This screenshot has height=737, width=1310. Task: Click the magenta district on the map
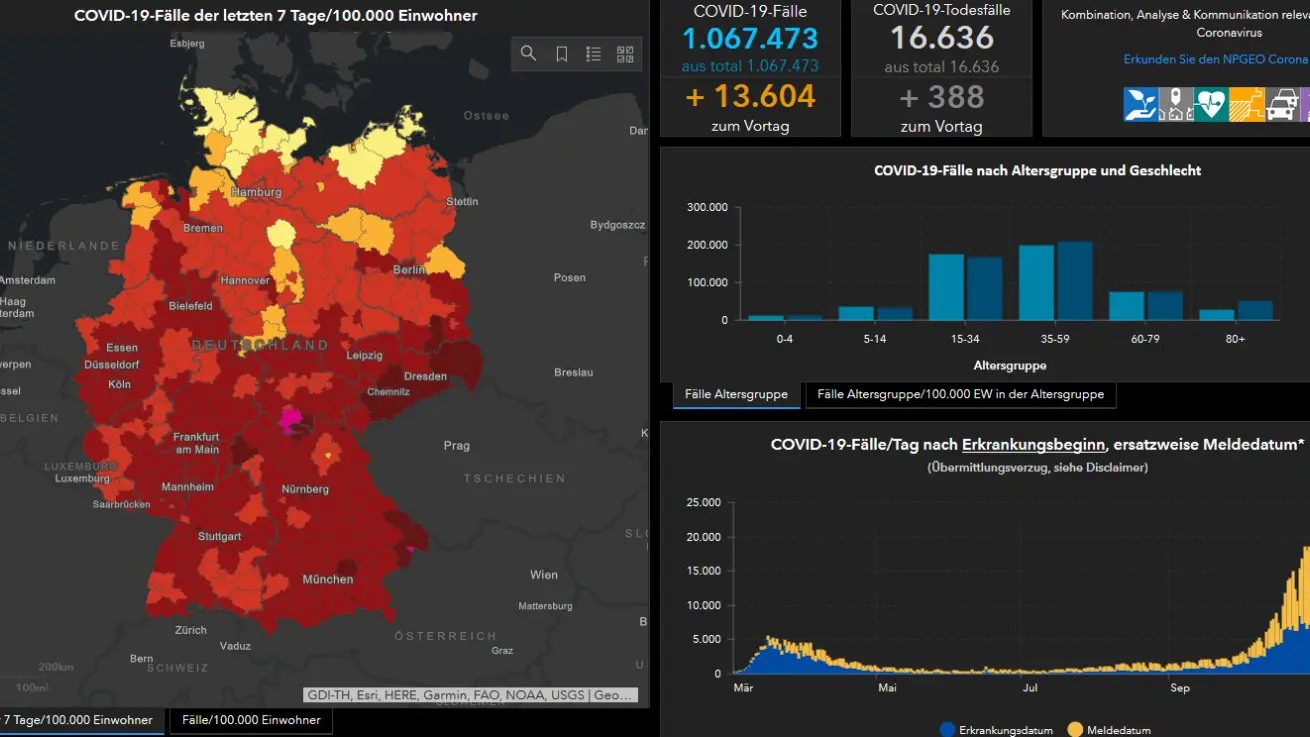(x=293, y=420)
